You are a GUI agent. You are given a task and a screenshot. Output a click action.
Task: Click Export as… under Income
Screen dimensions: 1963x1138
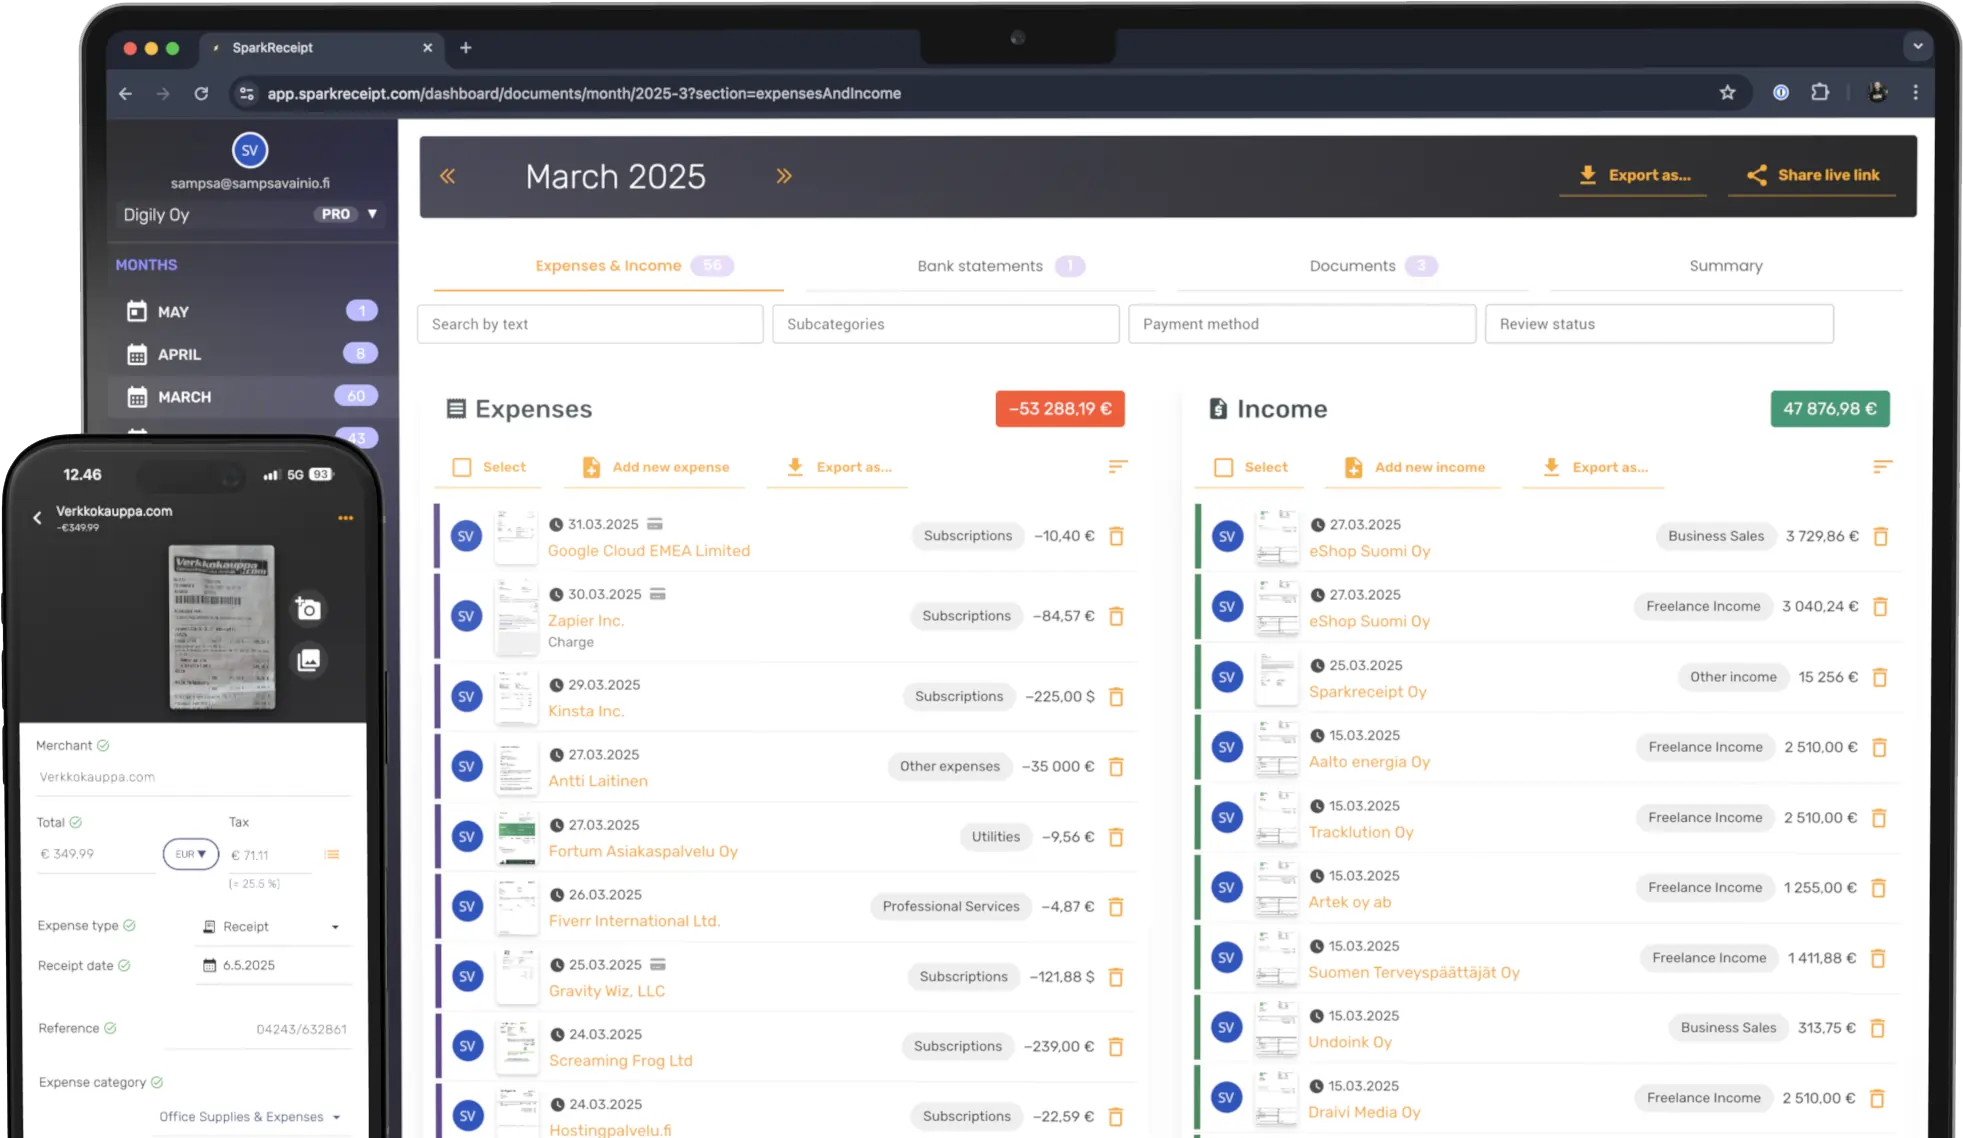(1595, 467)
